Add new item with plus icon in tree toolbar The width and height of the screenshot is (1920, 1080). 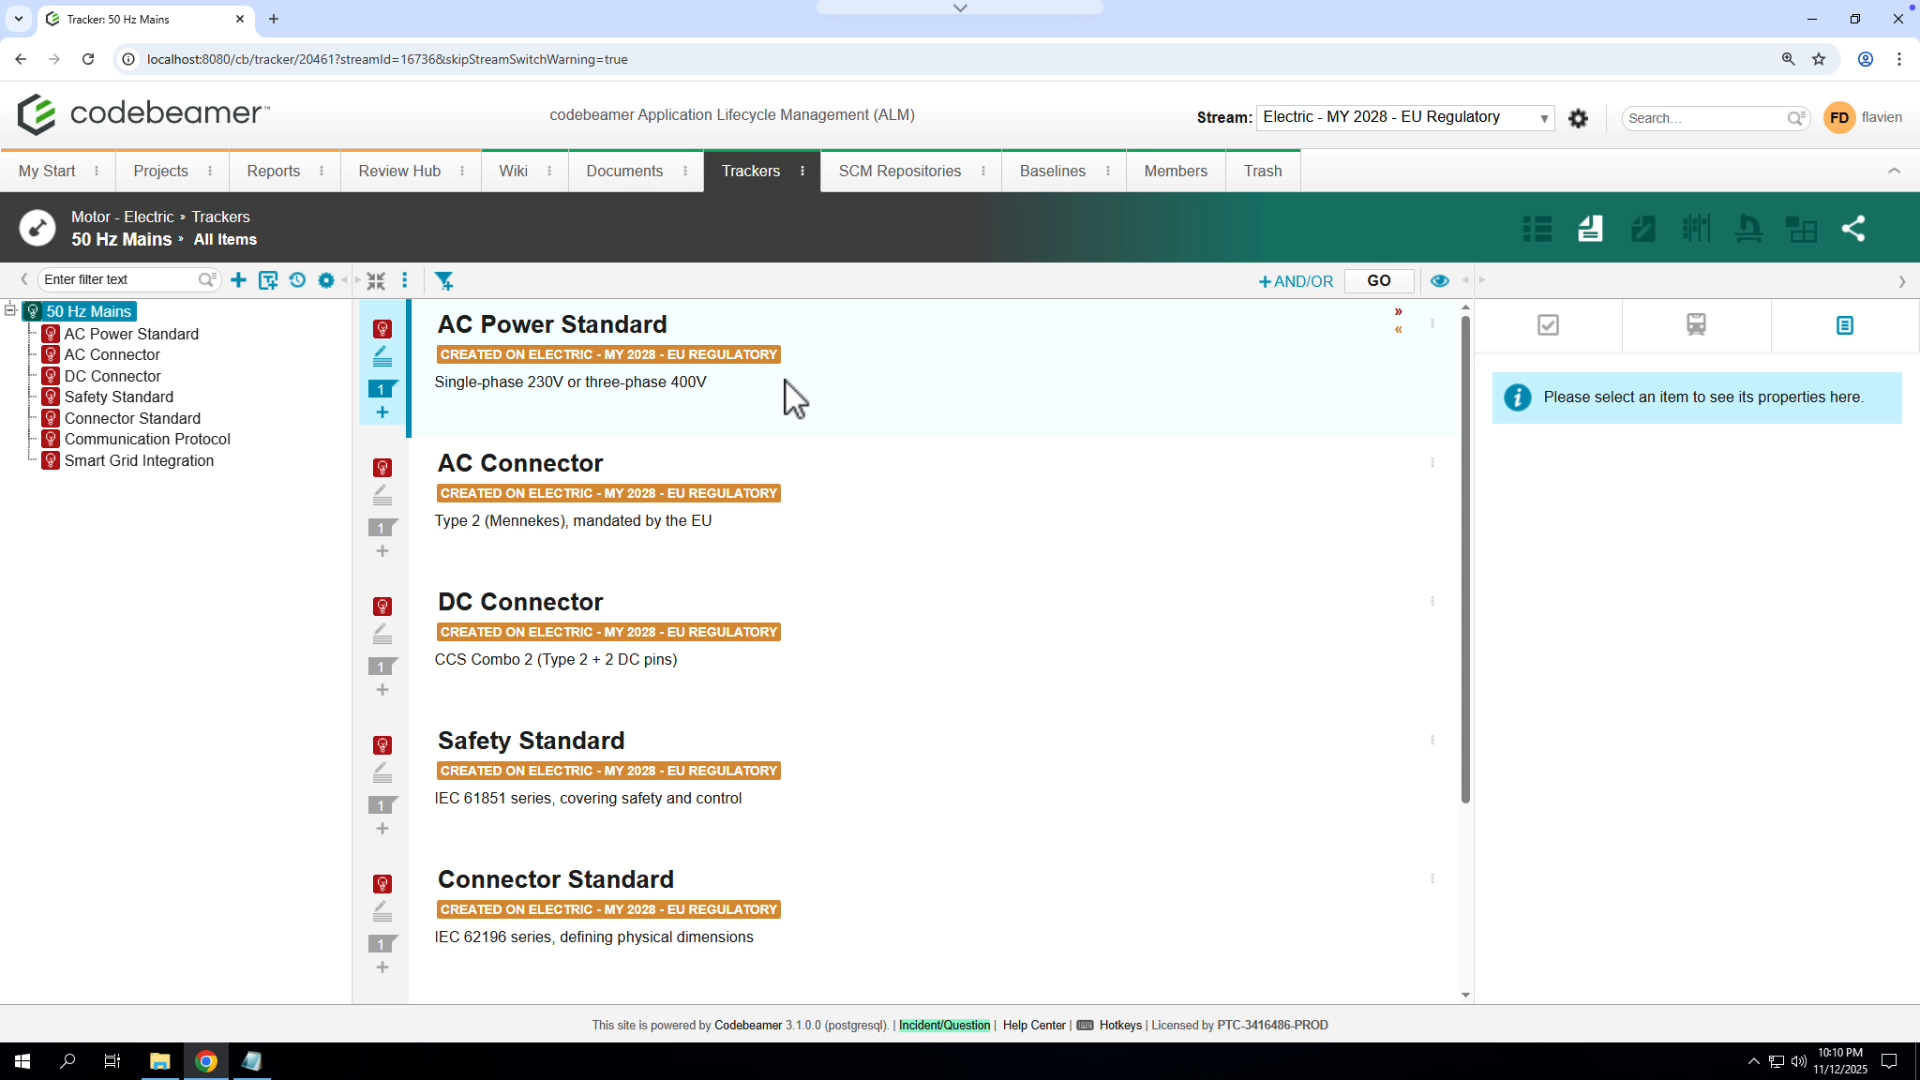pyautogui.click(x=238, y=280)
